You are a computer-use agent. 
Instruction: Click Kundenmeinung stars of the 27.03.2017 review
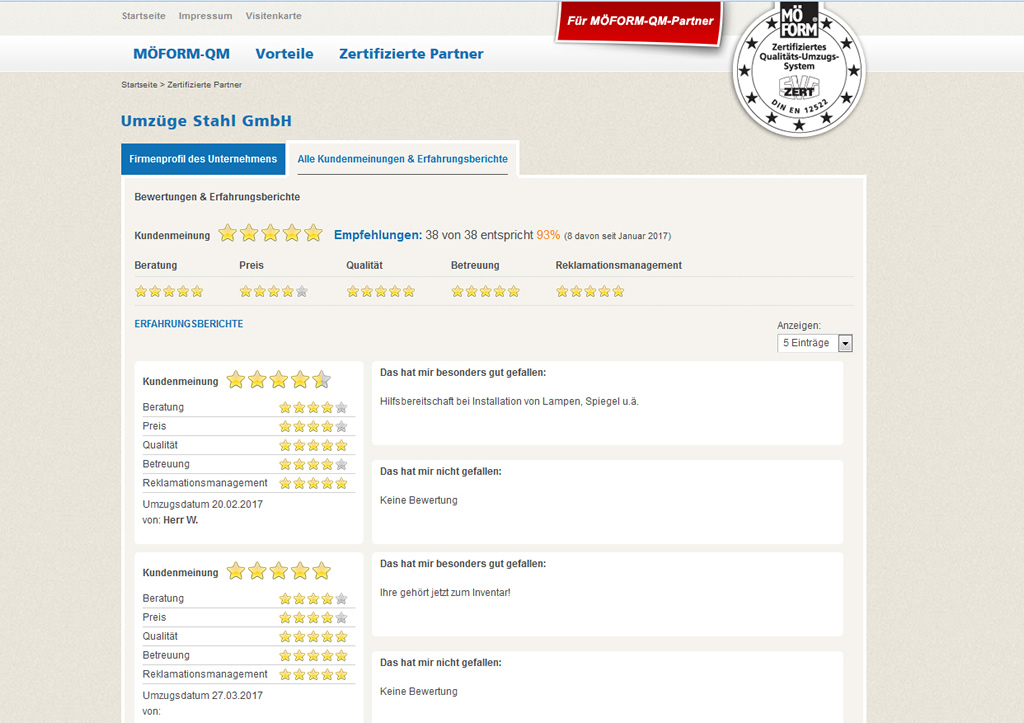click(x=279, y=571)
